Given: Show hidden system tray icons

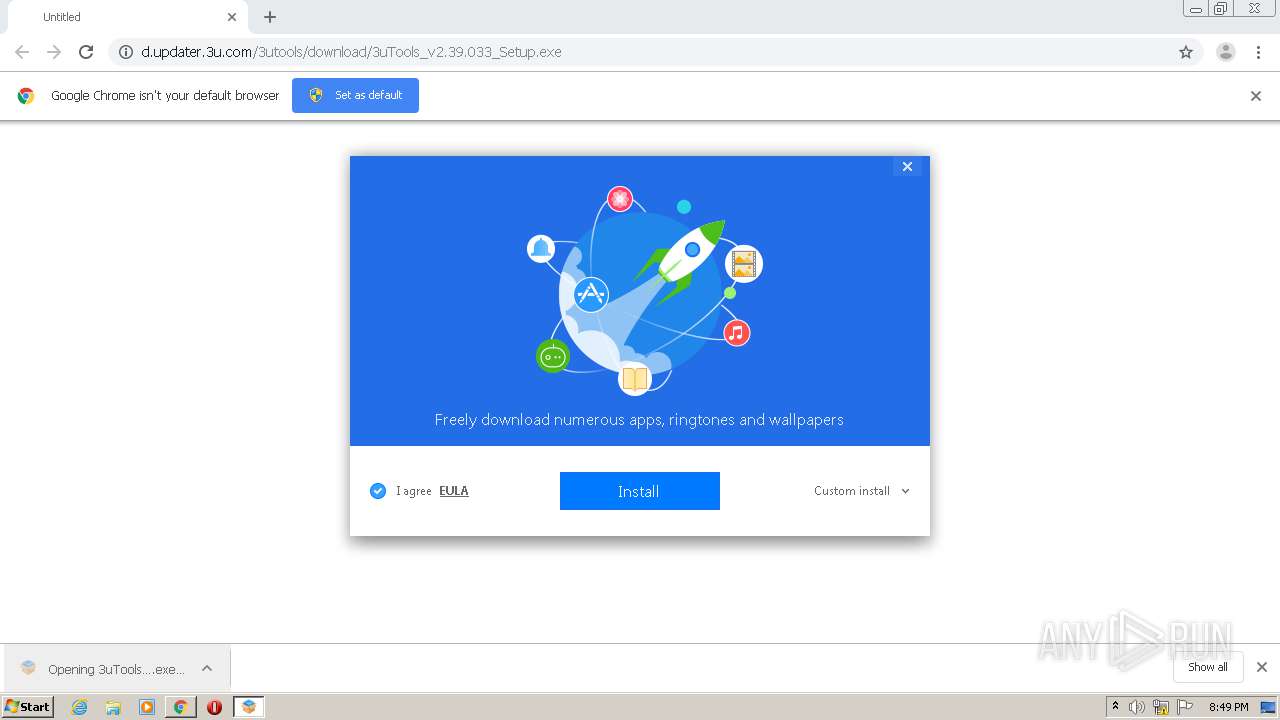Looking at the screenshot, I should coord(1116,707).
